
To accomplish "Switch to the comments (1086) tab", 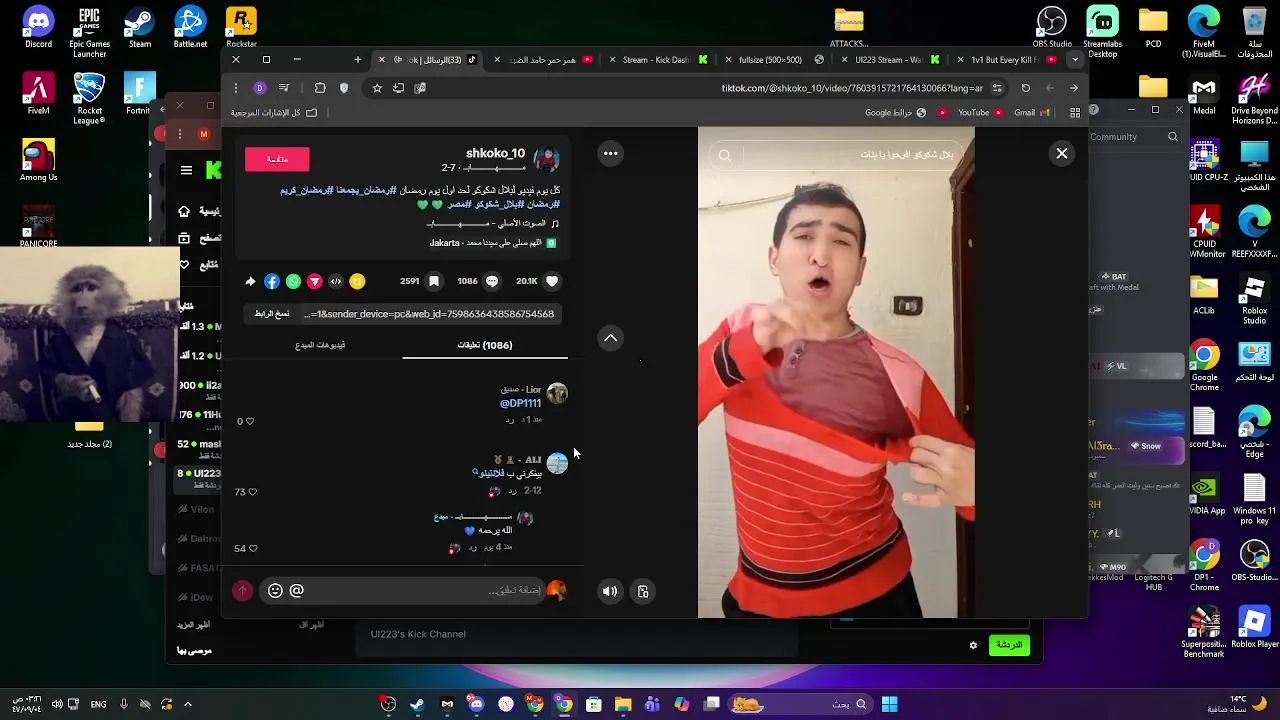I will coord(485,345).
